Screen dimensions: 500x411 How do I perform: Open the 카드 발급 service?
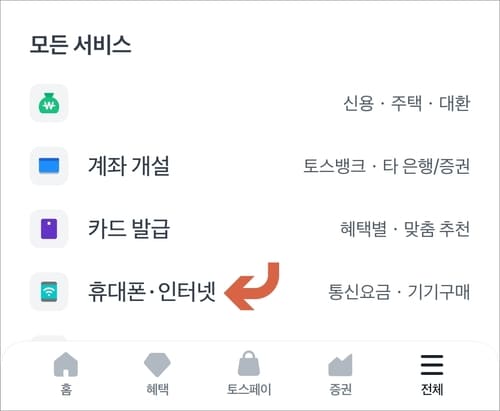coord(129,229)
